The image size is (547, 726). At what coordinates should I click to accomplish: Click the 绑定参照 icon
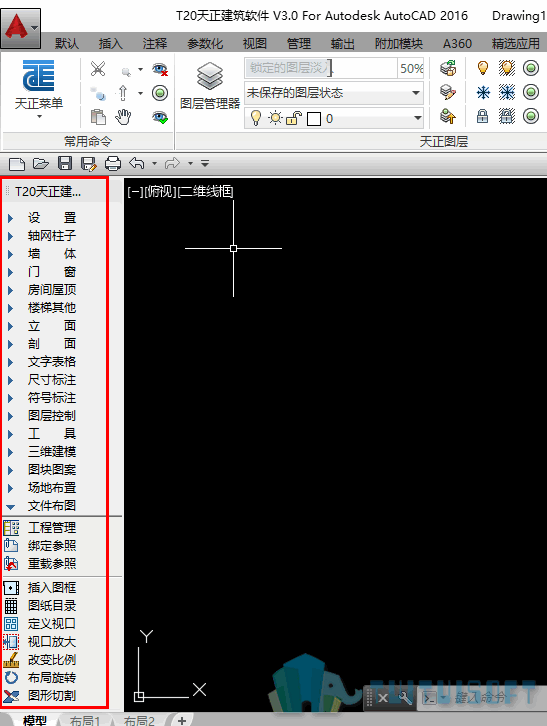[11, 546]
